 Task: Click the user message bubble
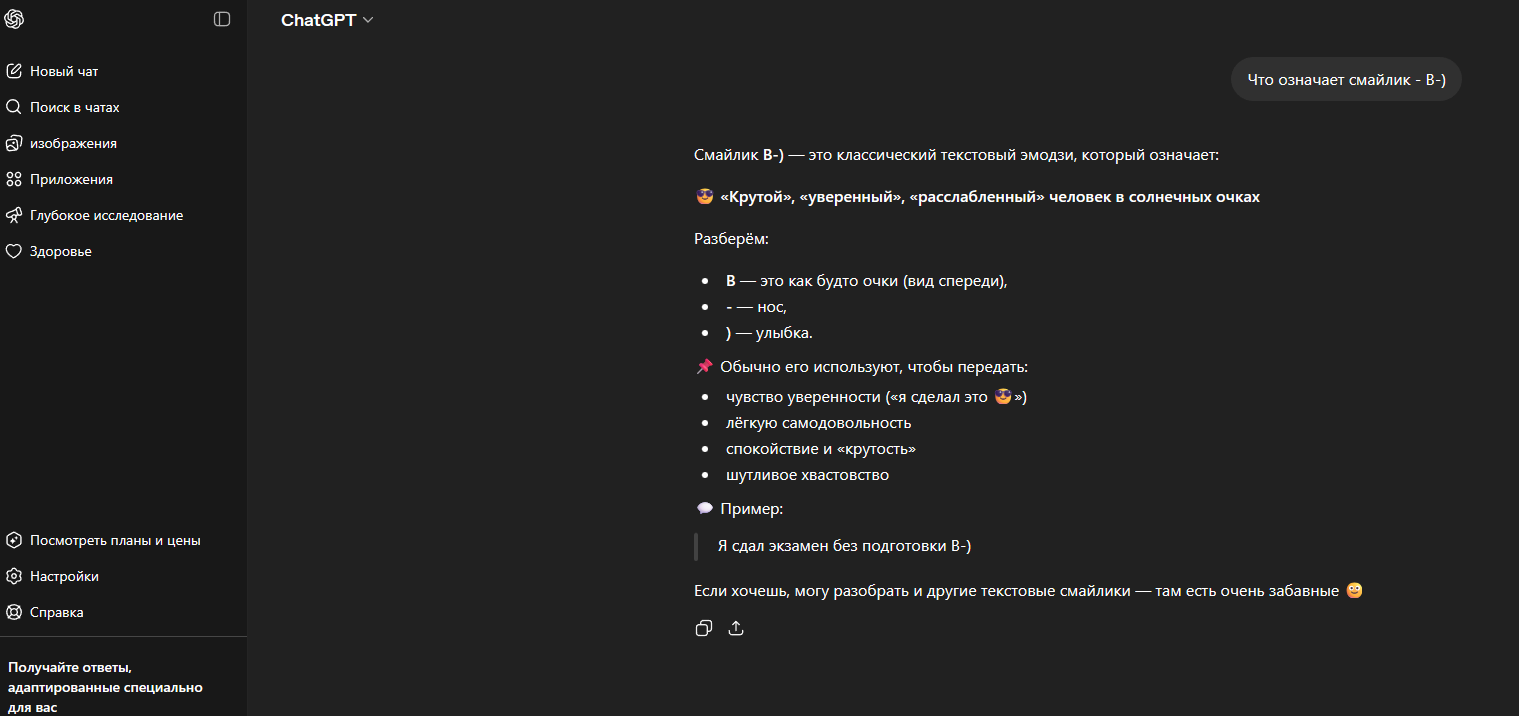click(1346, 79)
